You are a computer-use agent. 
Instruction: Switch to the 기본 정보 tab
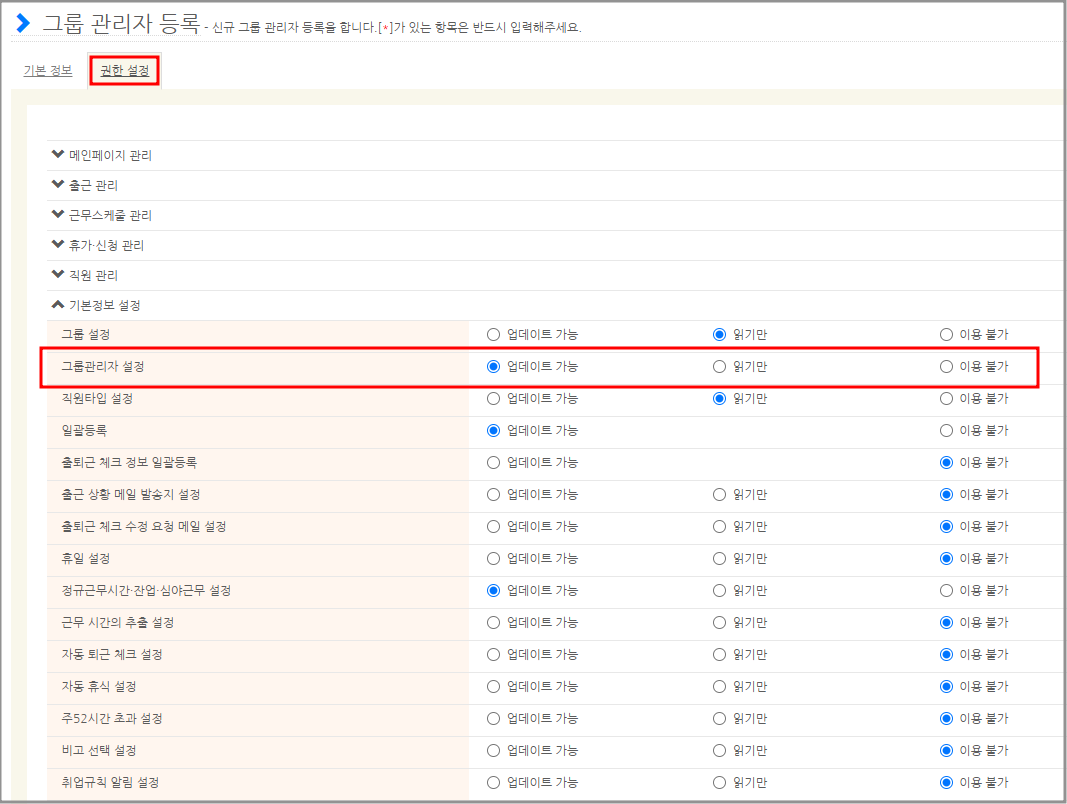pos(48,71)
